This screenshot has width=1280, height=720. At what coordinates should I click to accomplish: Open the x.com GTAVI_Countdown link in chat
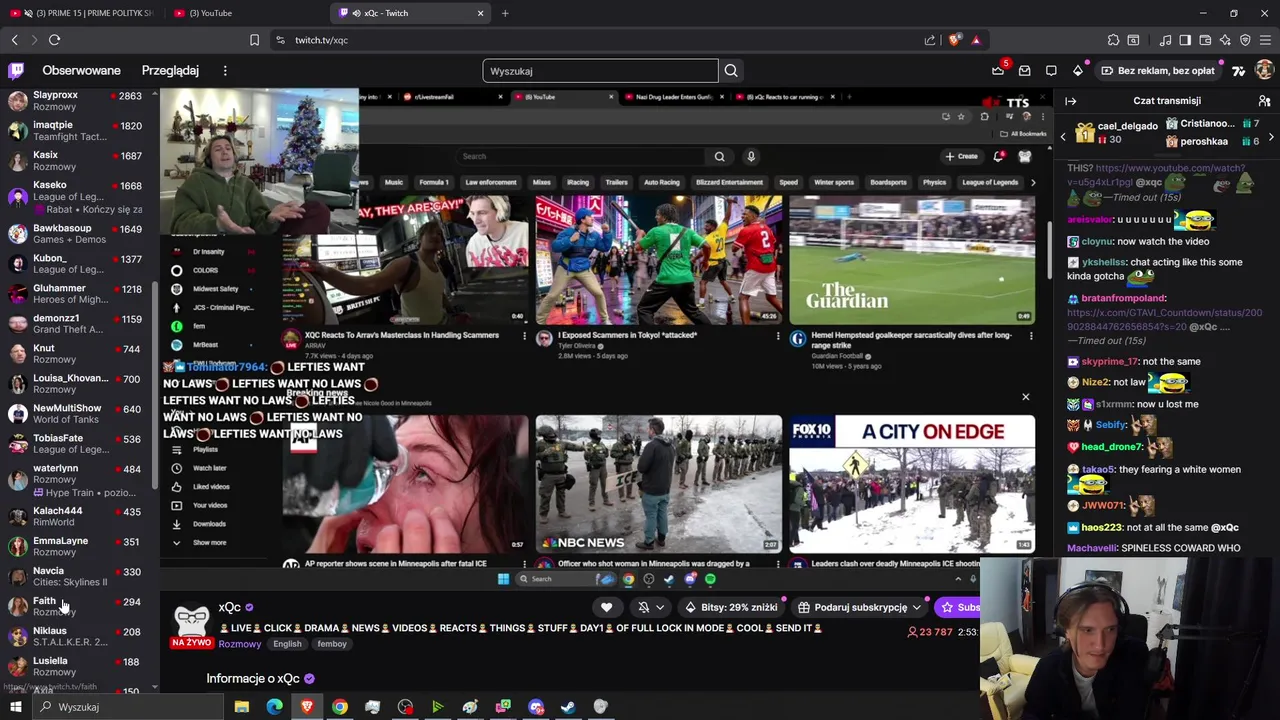point(1164,320)
